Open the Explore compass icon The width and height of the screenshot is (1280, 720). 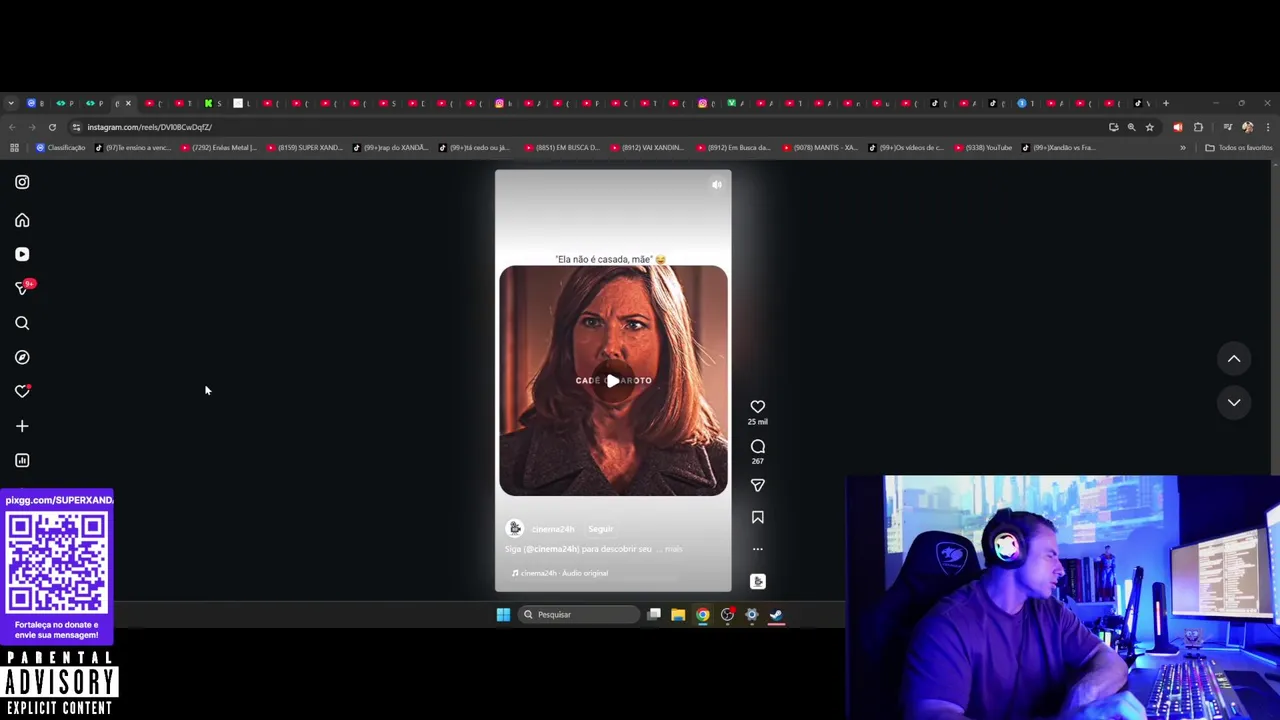(x=22, y=357)
